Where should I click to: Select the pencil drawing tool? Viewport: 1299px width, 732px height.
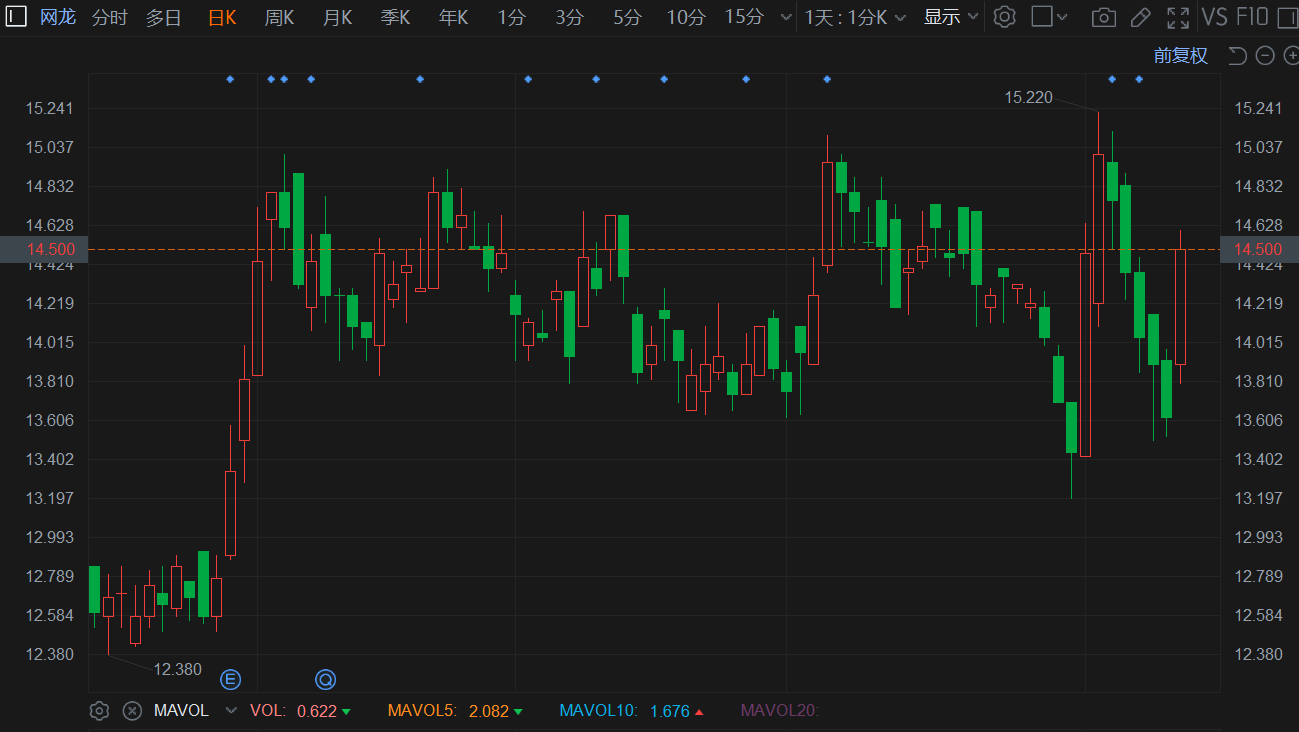pyautogui.click(x=1140, y=17)
